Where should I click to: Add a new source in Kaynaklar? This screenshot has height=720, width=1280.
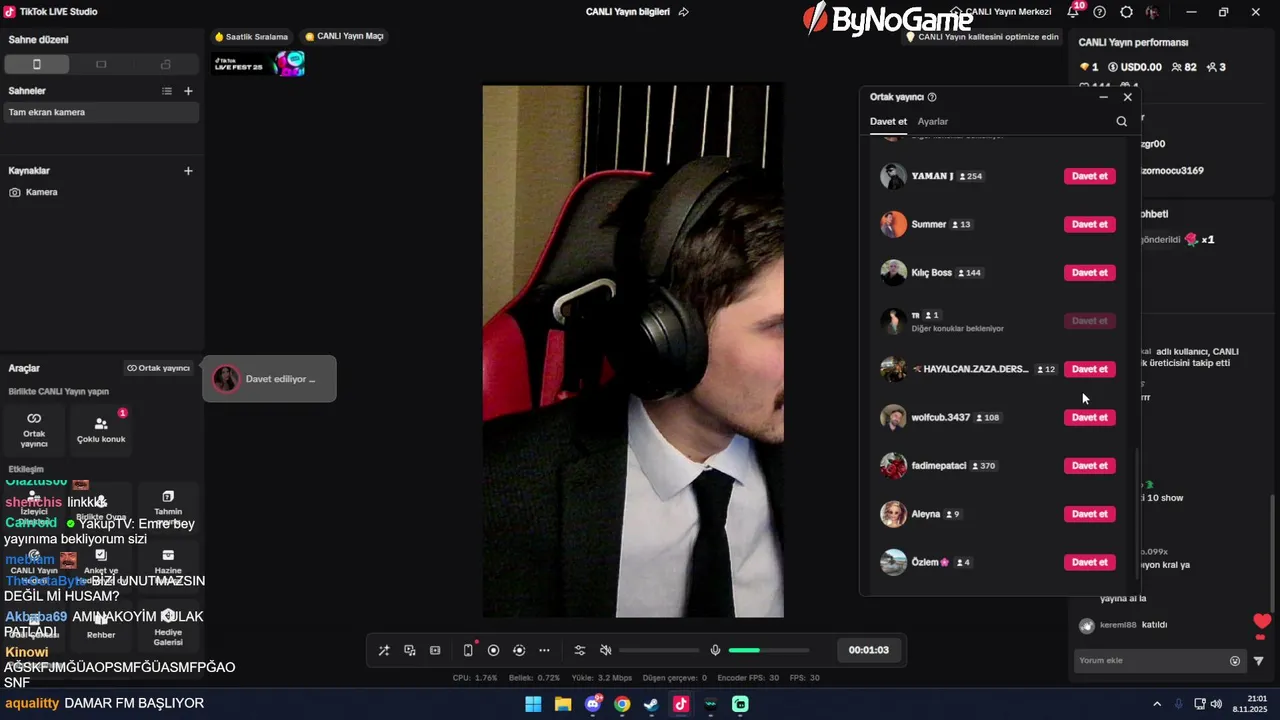tap(188, 171)
